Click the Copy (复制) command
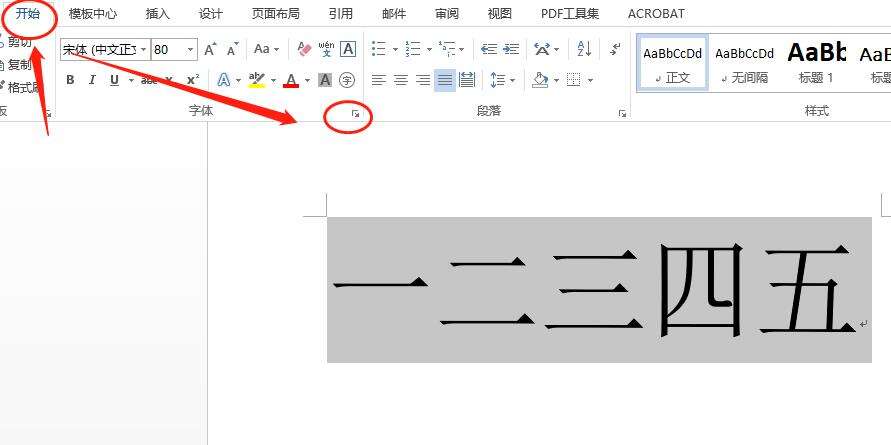The image size is (891, 445). click(x=16, y=65)
